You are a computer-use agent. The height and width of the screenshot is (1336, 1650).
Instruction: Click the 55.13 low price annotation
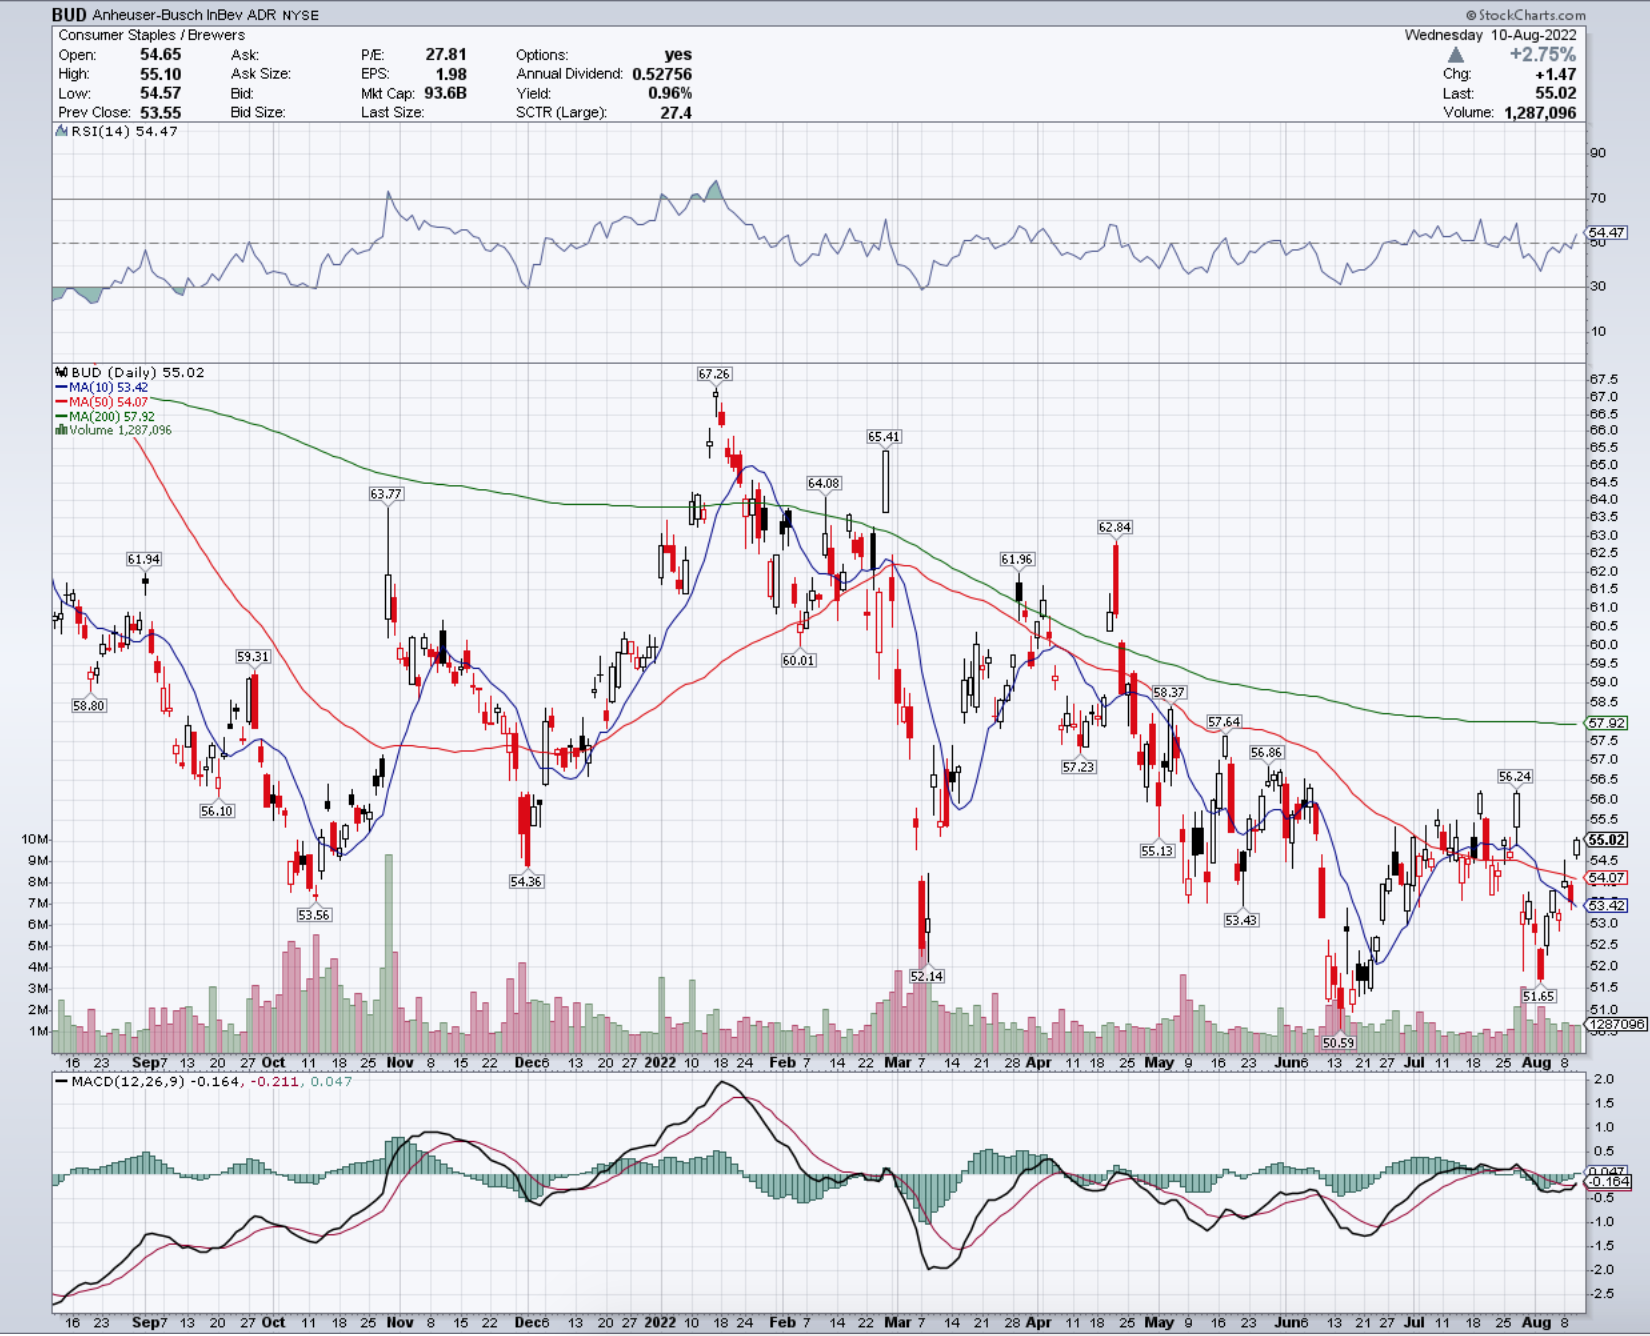[1157, 851]
